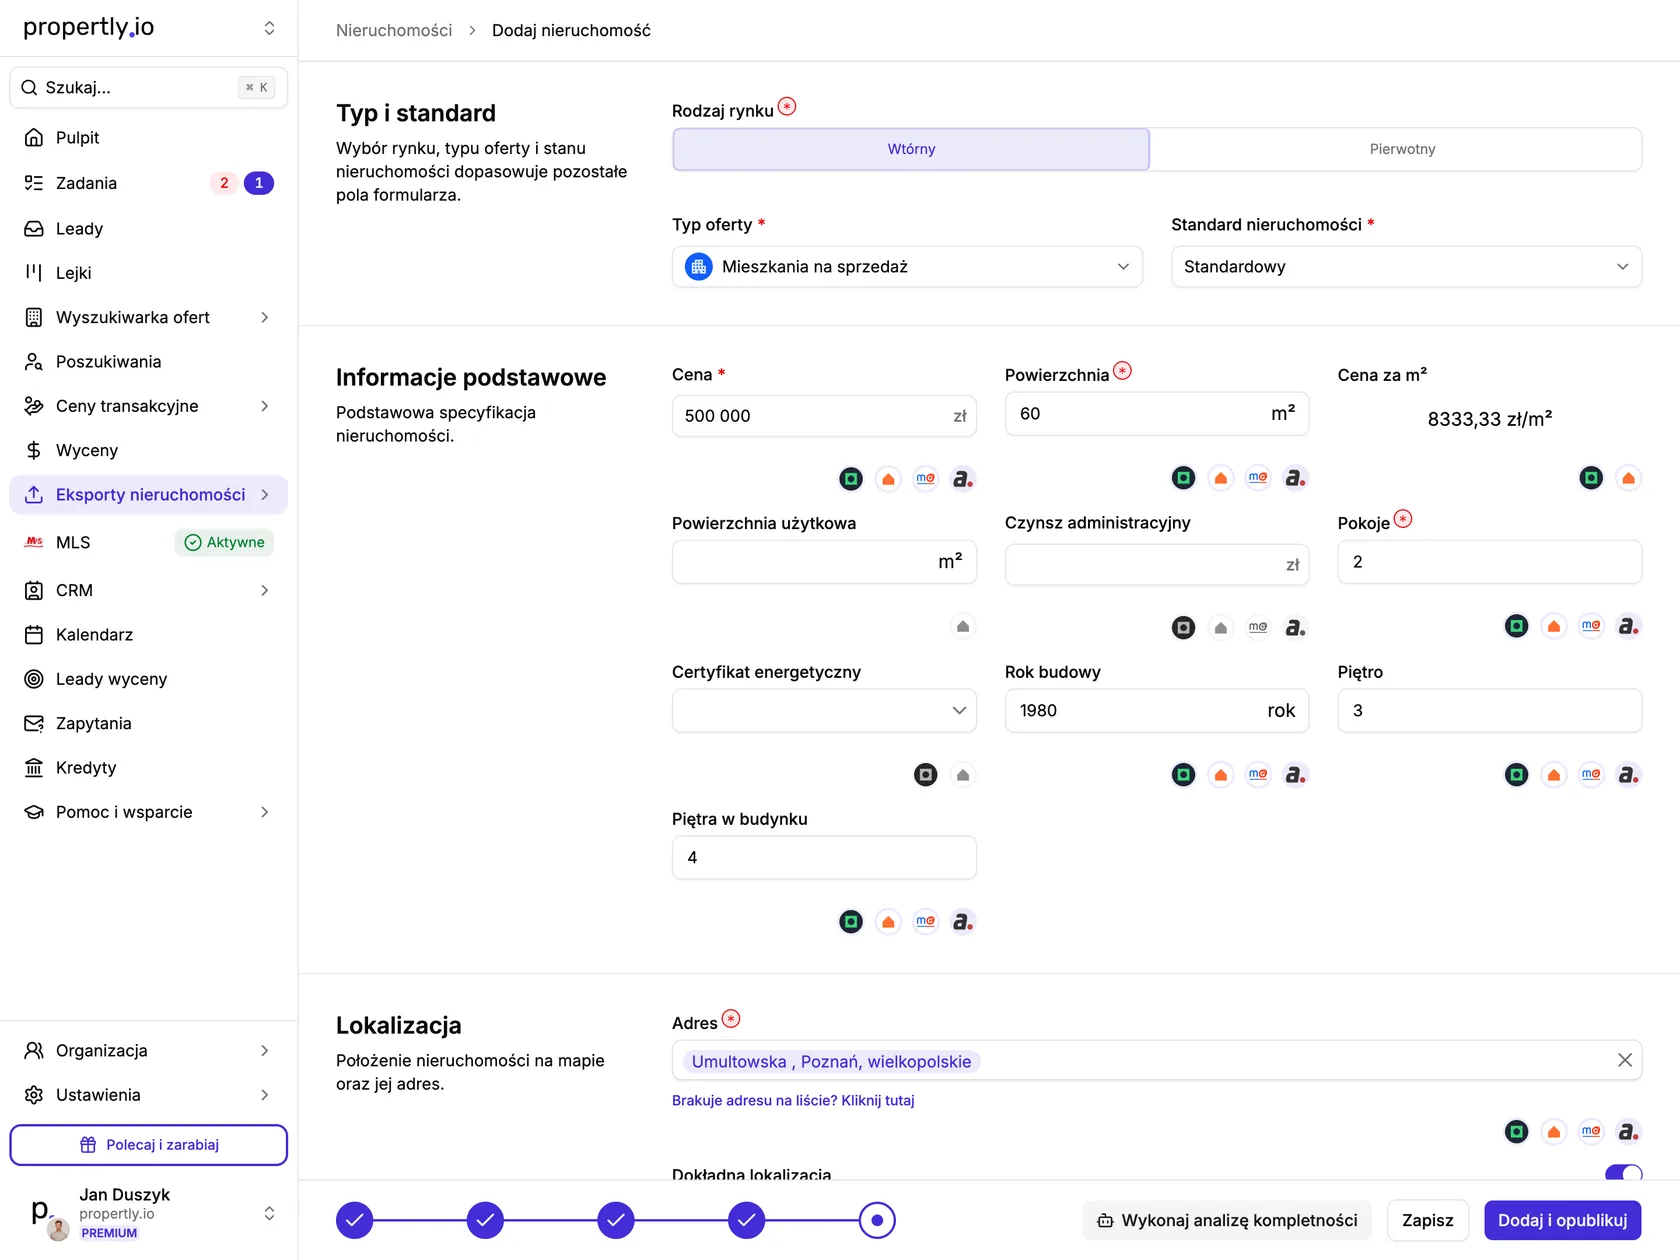Select Pierwotny market type
Viewport: 1680px width, 1260px height.
pyautogui.click(x=1402, y=149)
